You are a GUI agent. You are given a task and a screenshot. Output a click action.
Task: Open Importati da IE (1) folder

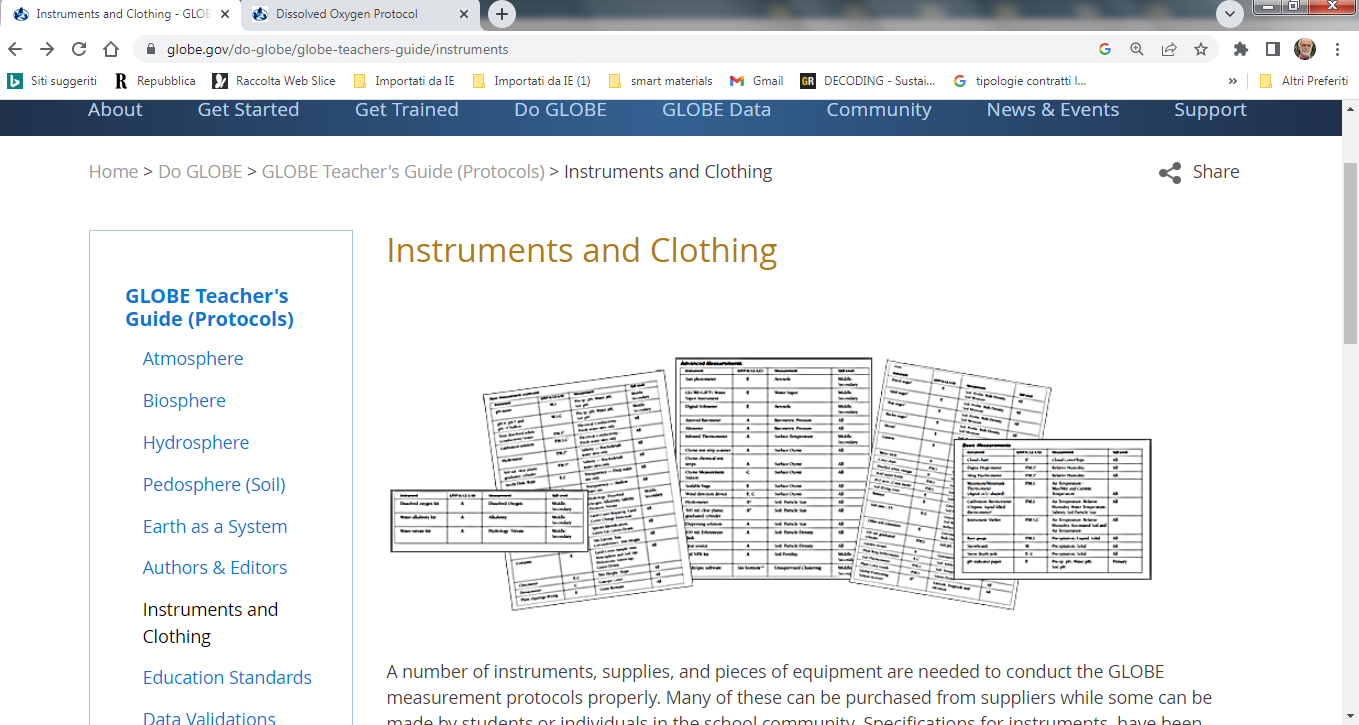[x=531, y=81]
